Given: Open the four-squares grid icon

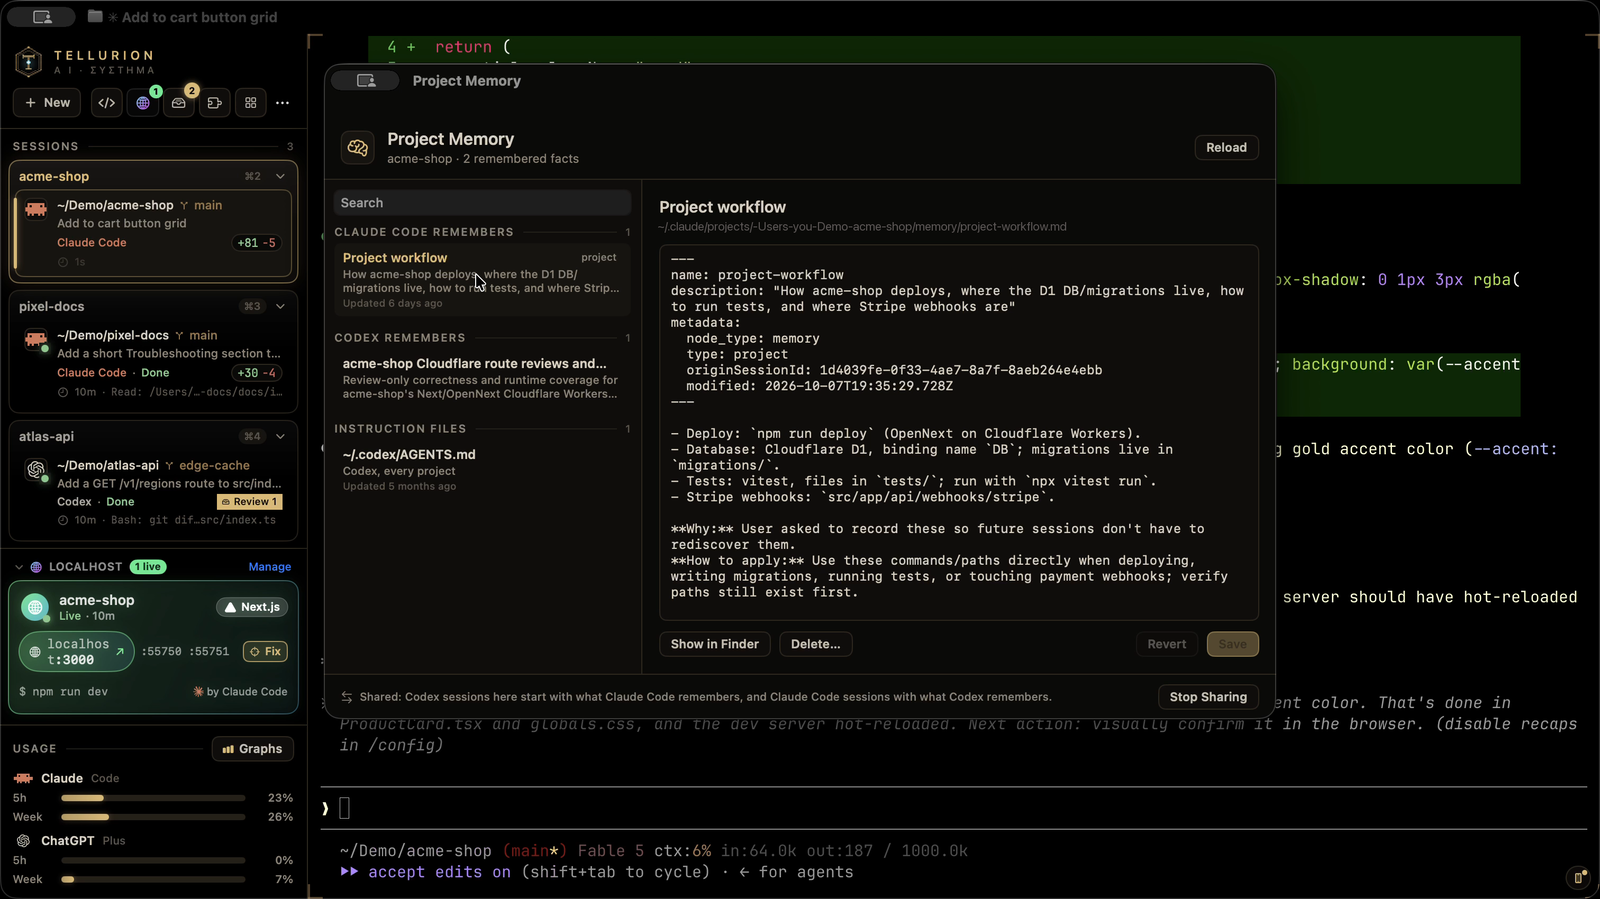Looking at the screenshot, I should (x=251, y=103).
